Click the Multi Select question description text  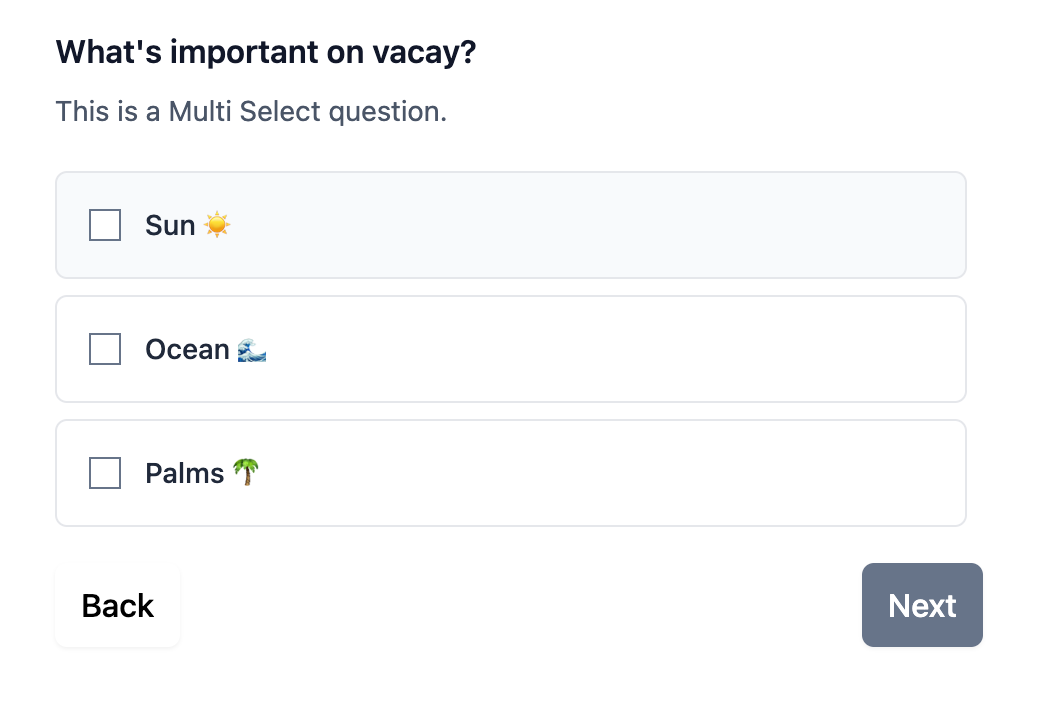[251, 112]
